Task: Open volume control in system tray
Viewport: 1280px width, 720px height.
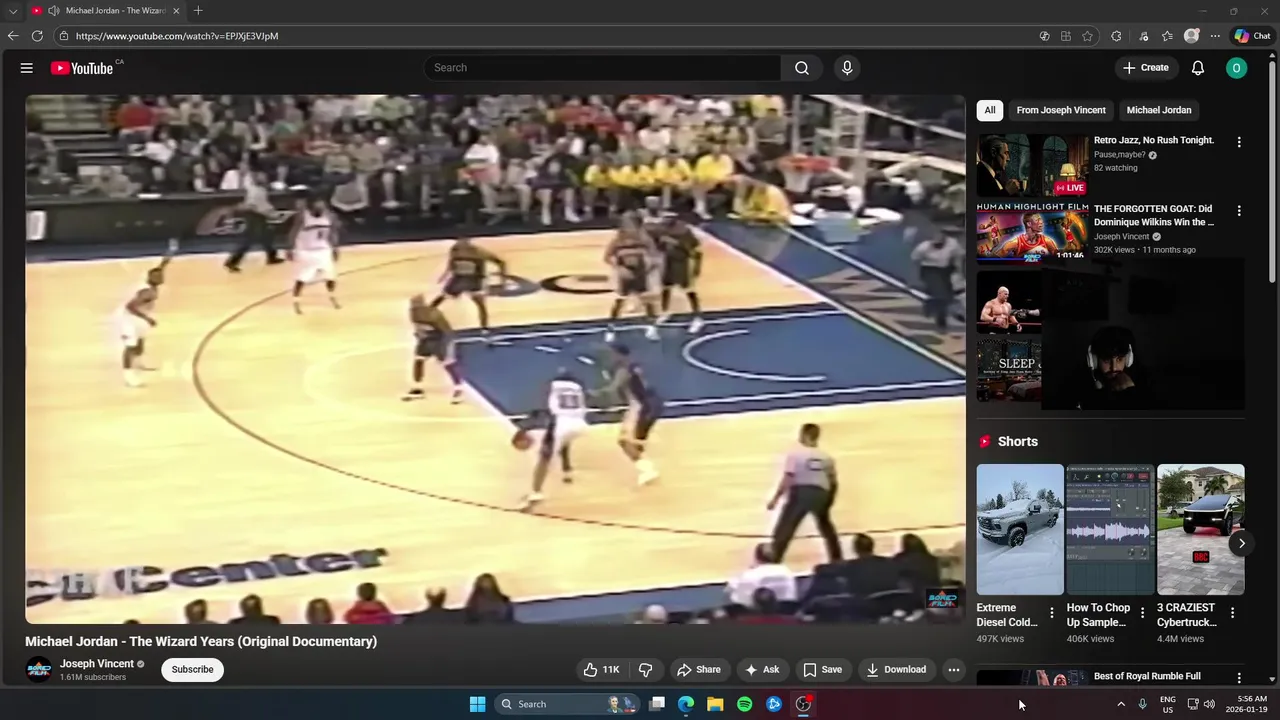Action: point(1209,704)
